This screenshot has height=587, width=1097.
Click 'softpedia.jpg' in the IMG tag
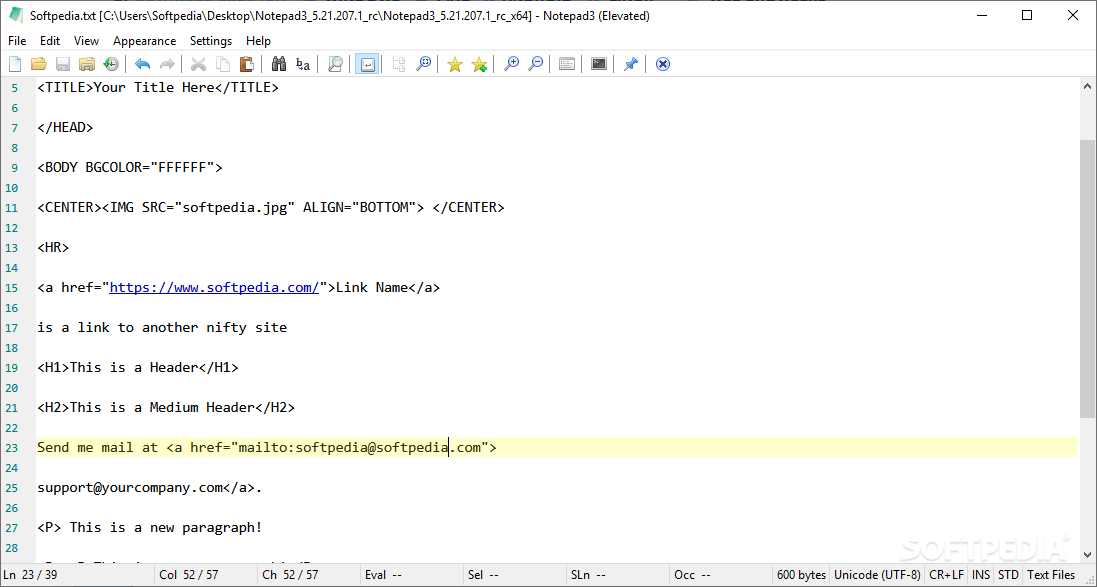pos(235,208)
